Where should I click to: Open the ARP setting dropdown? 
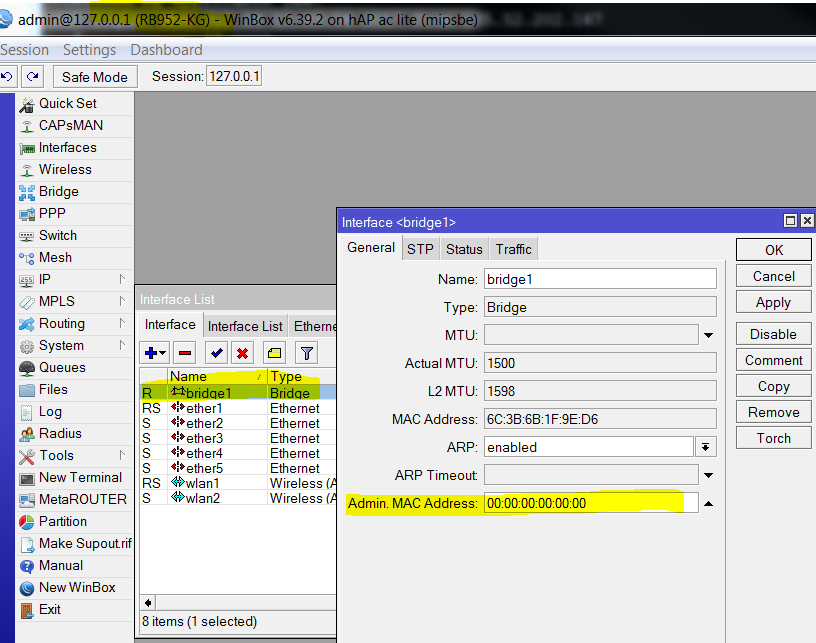click(706, 447)
